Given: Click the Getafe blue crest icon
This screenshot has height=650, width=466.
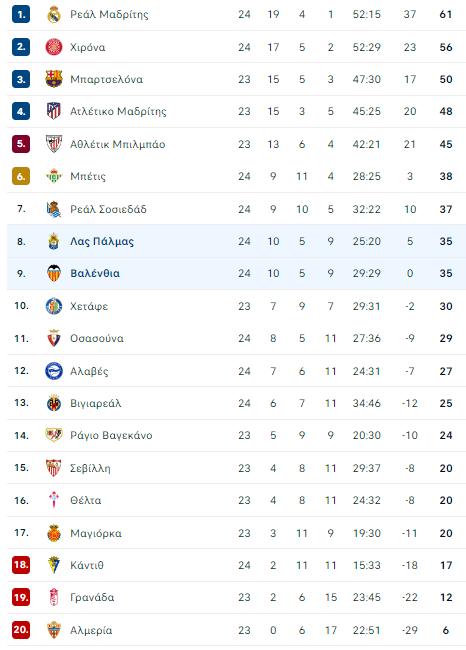Looking at the screenshot, I should (x=53, y=306).
